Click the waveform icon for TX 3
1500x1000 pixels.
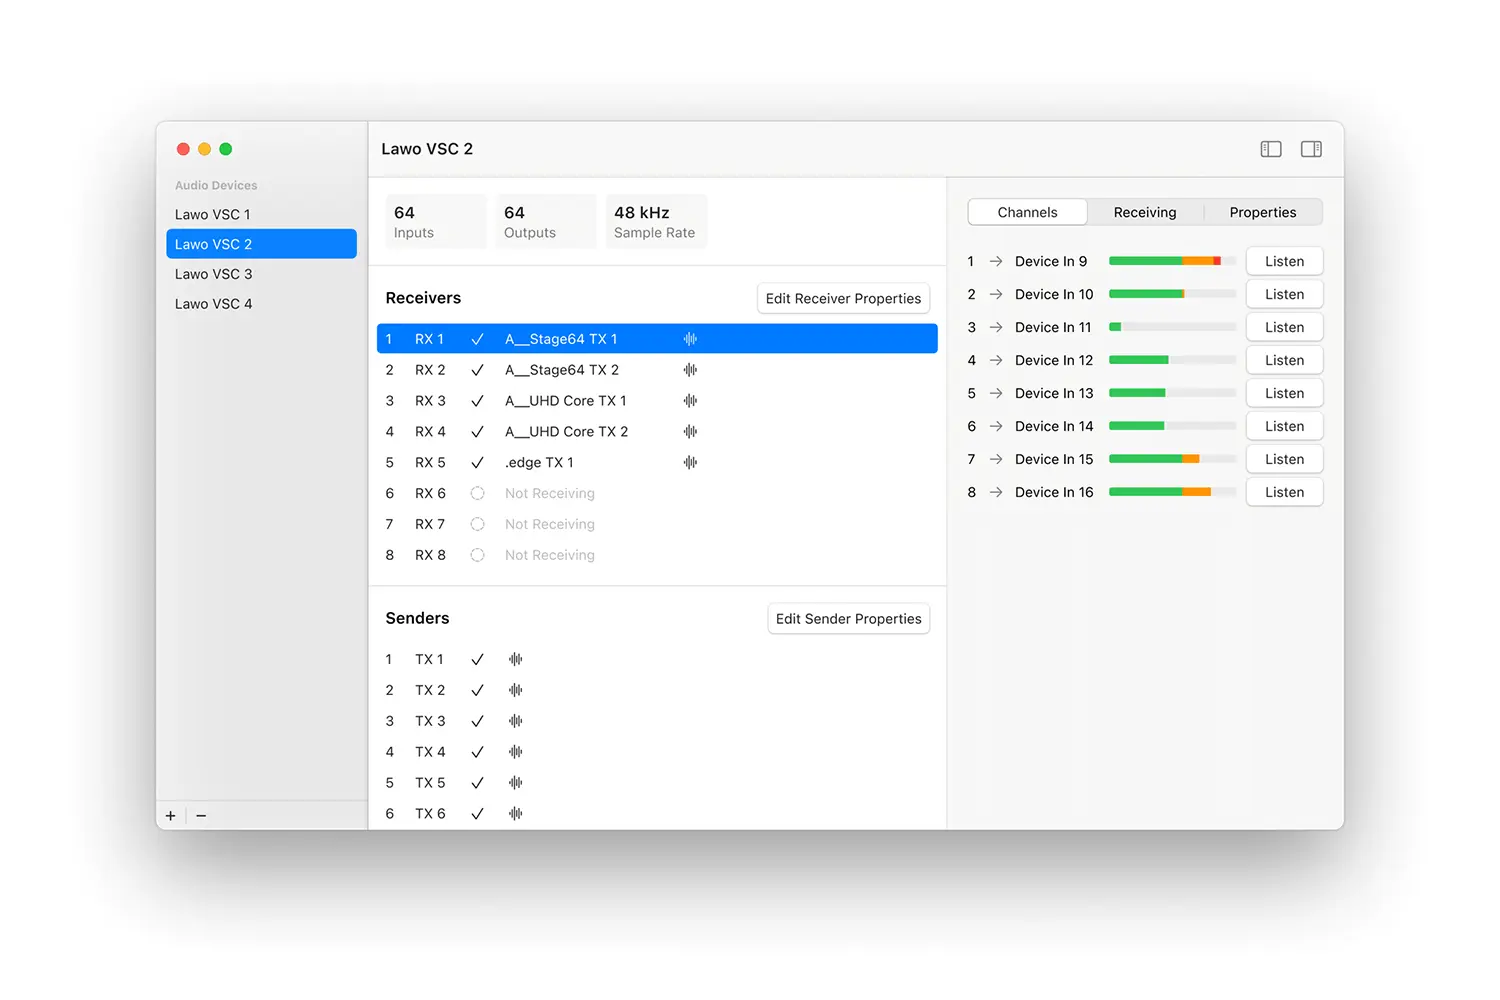[516, 721]
